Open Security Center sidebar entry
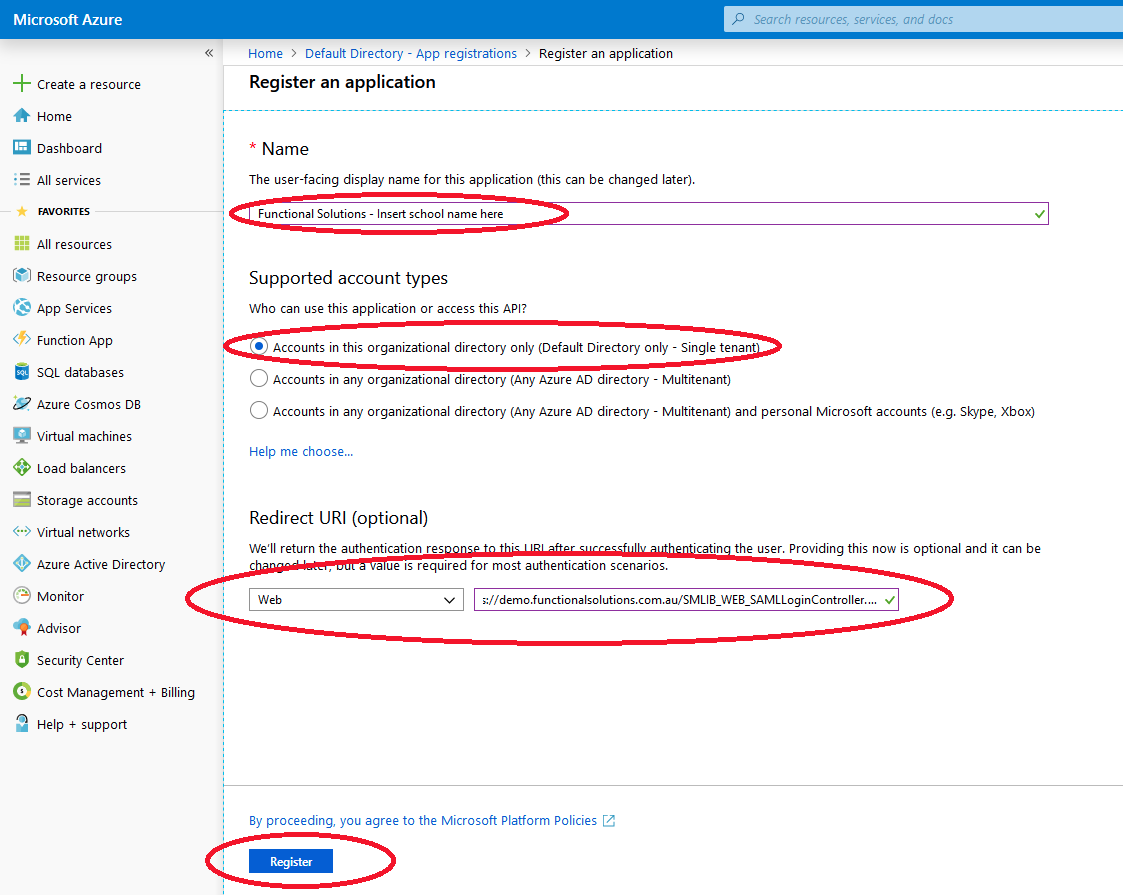The width and height of the screenshot is (1123, 895). click(x=80, y=660)
